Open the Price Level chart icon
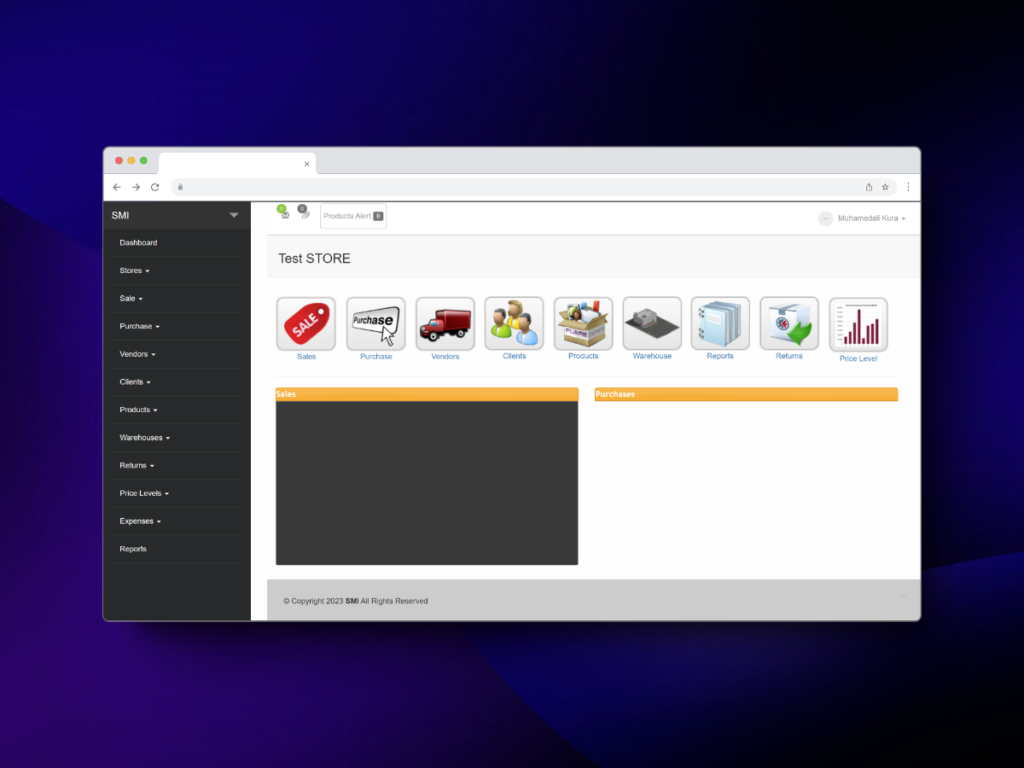 (x=858, y=325)
